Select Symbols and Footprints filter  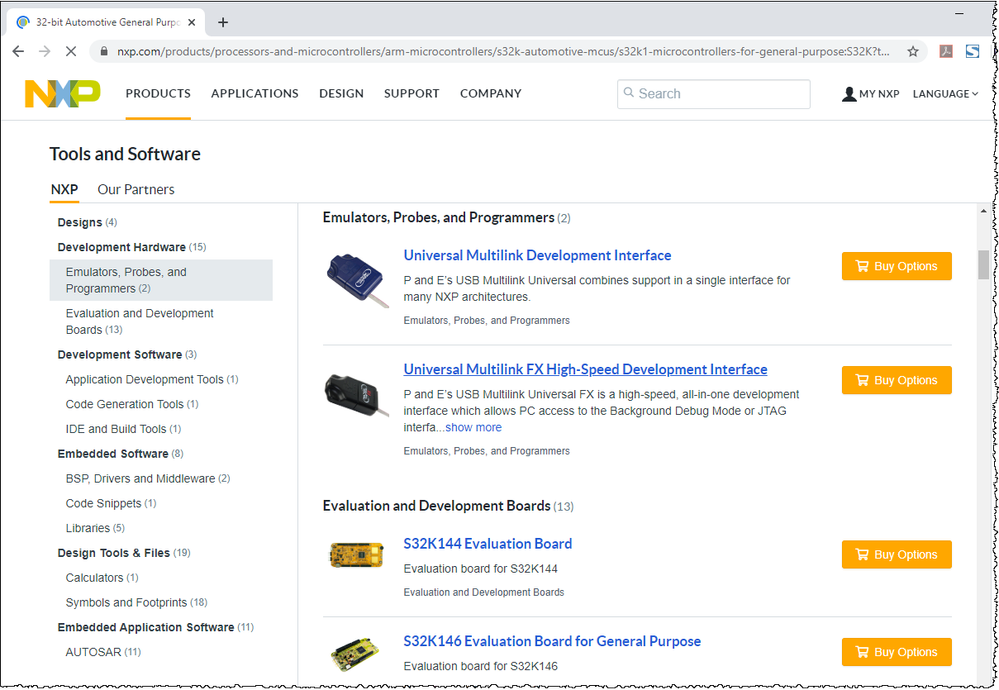136,603
